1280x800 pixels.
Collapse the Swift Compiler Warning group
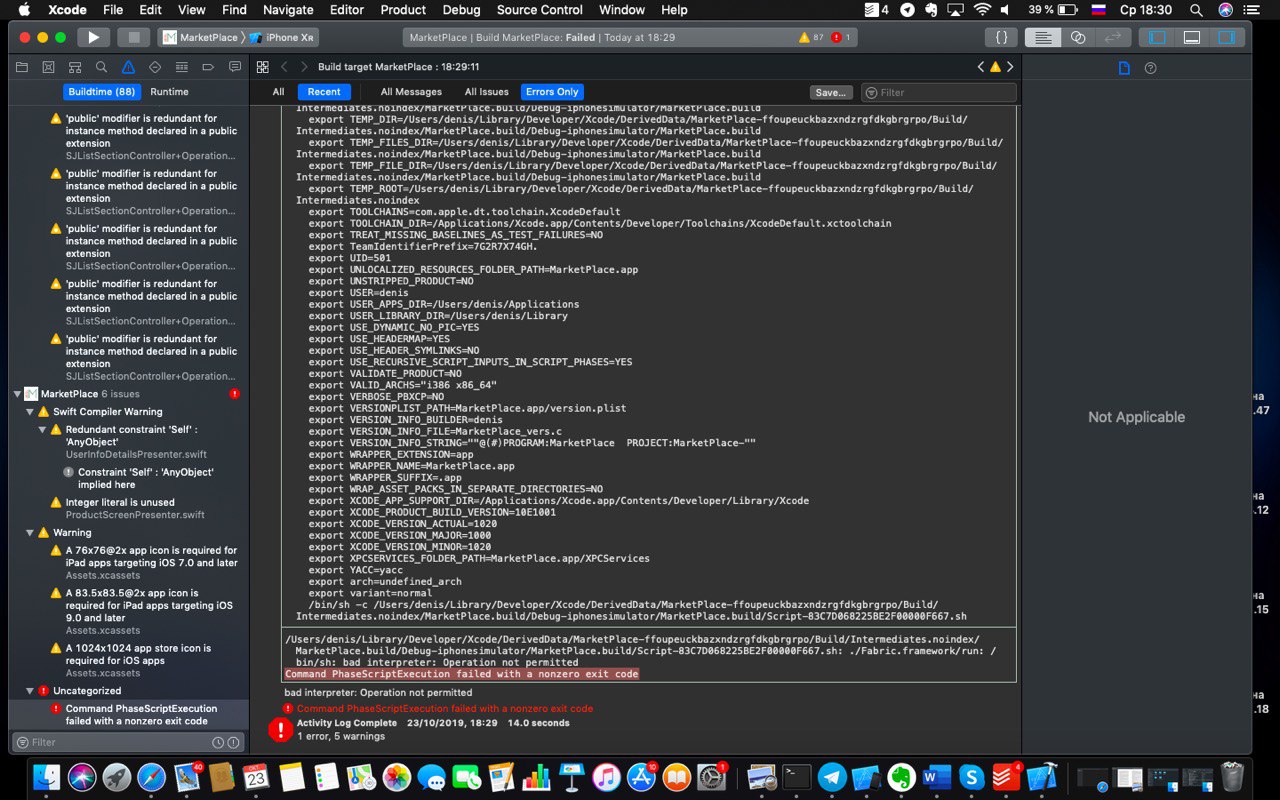click(x=30, y=412)
